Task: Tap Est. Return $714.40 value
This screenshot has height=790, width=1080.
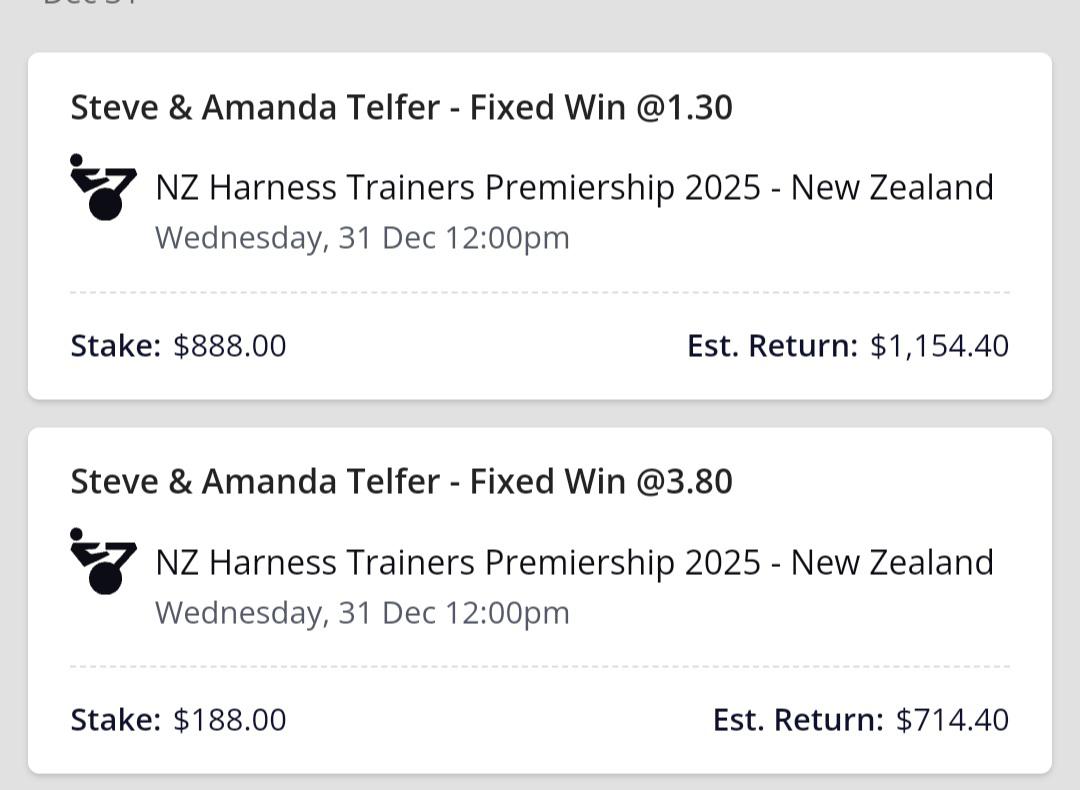Action: (953, 720)
